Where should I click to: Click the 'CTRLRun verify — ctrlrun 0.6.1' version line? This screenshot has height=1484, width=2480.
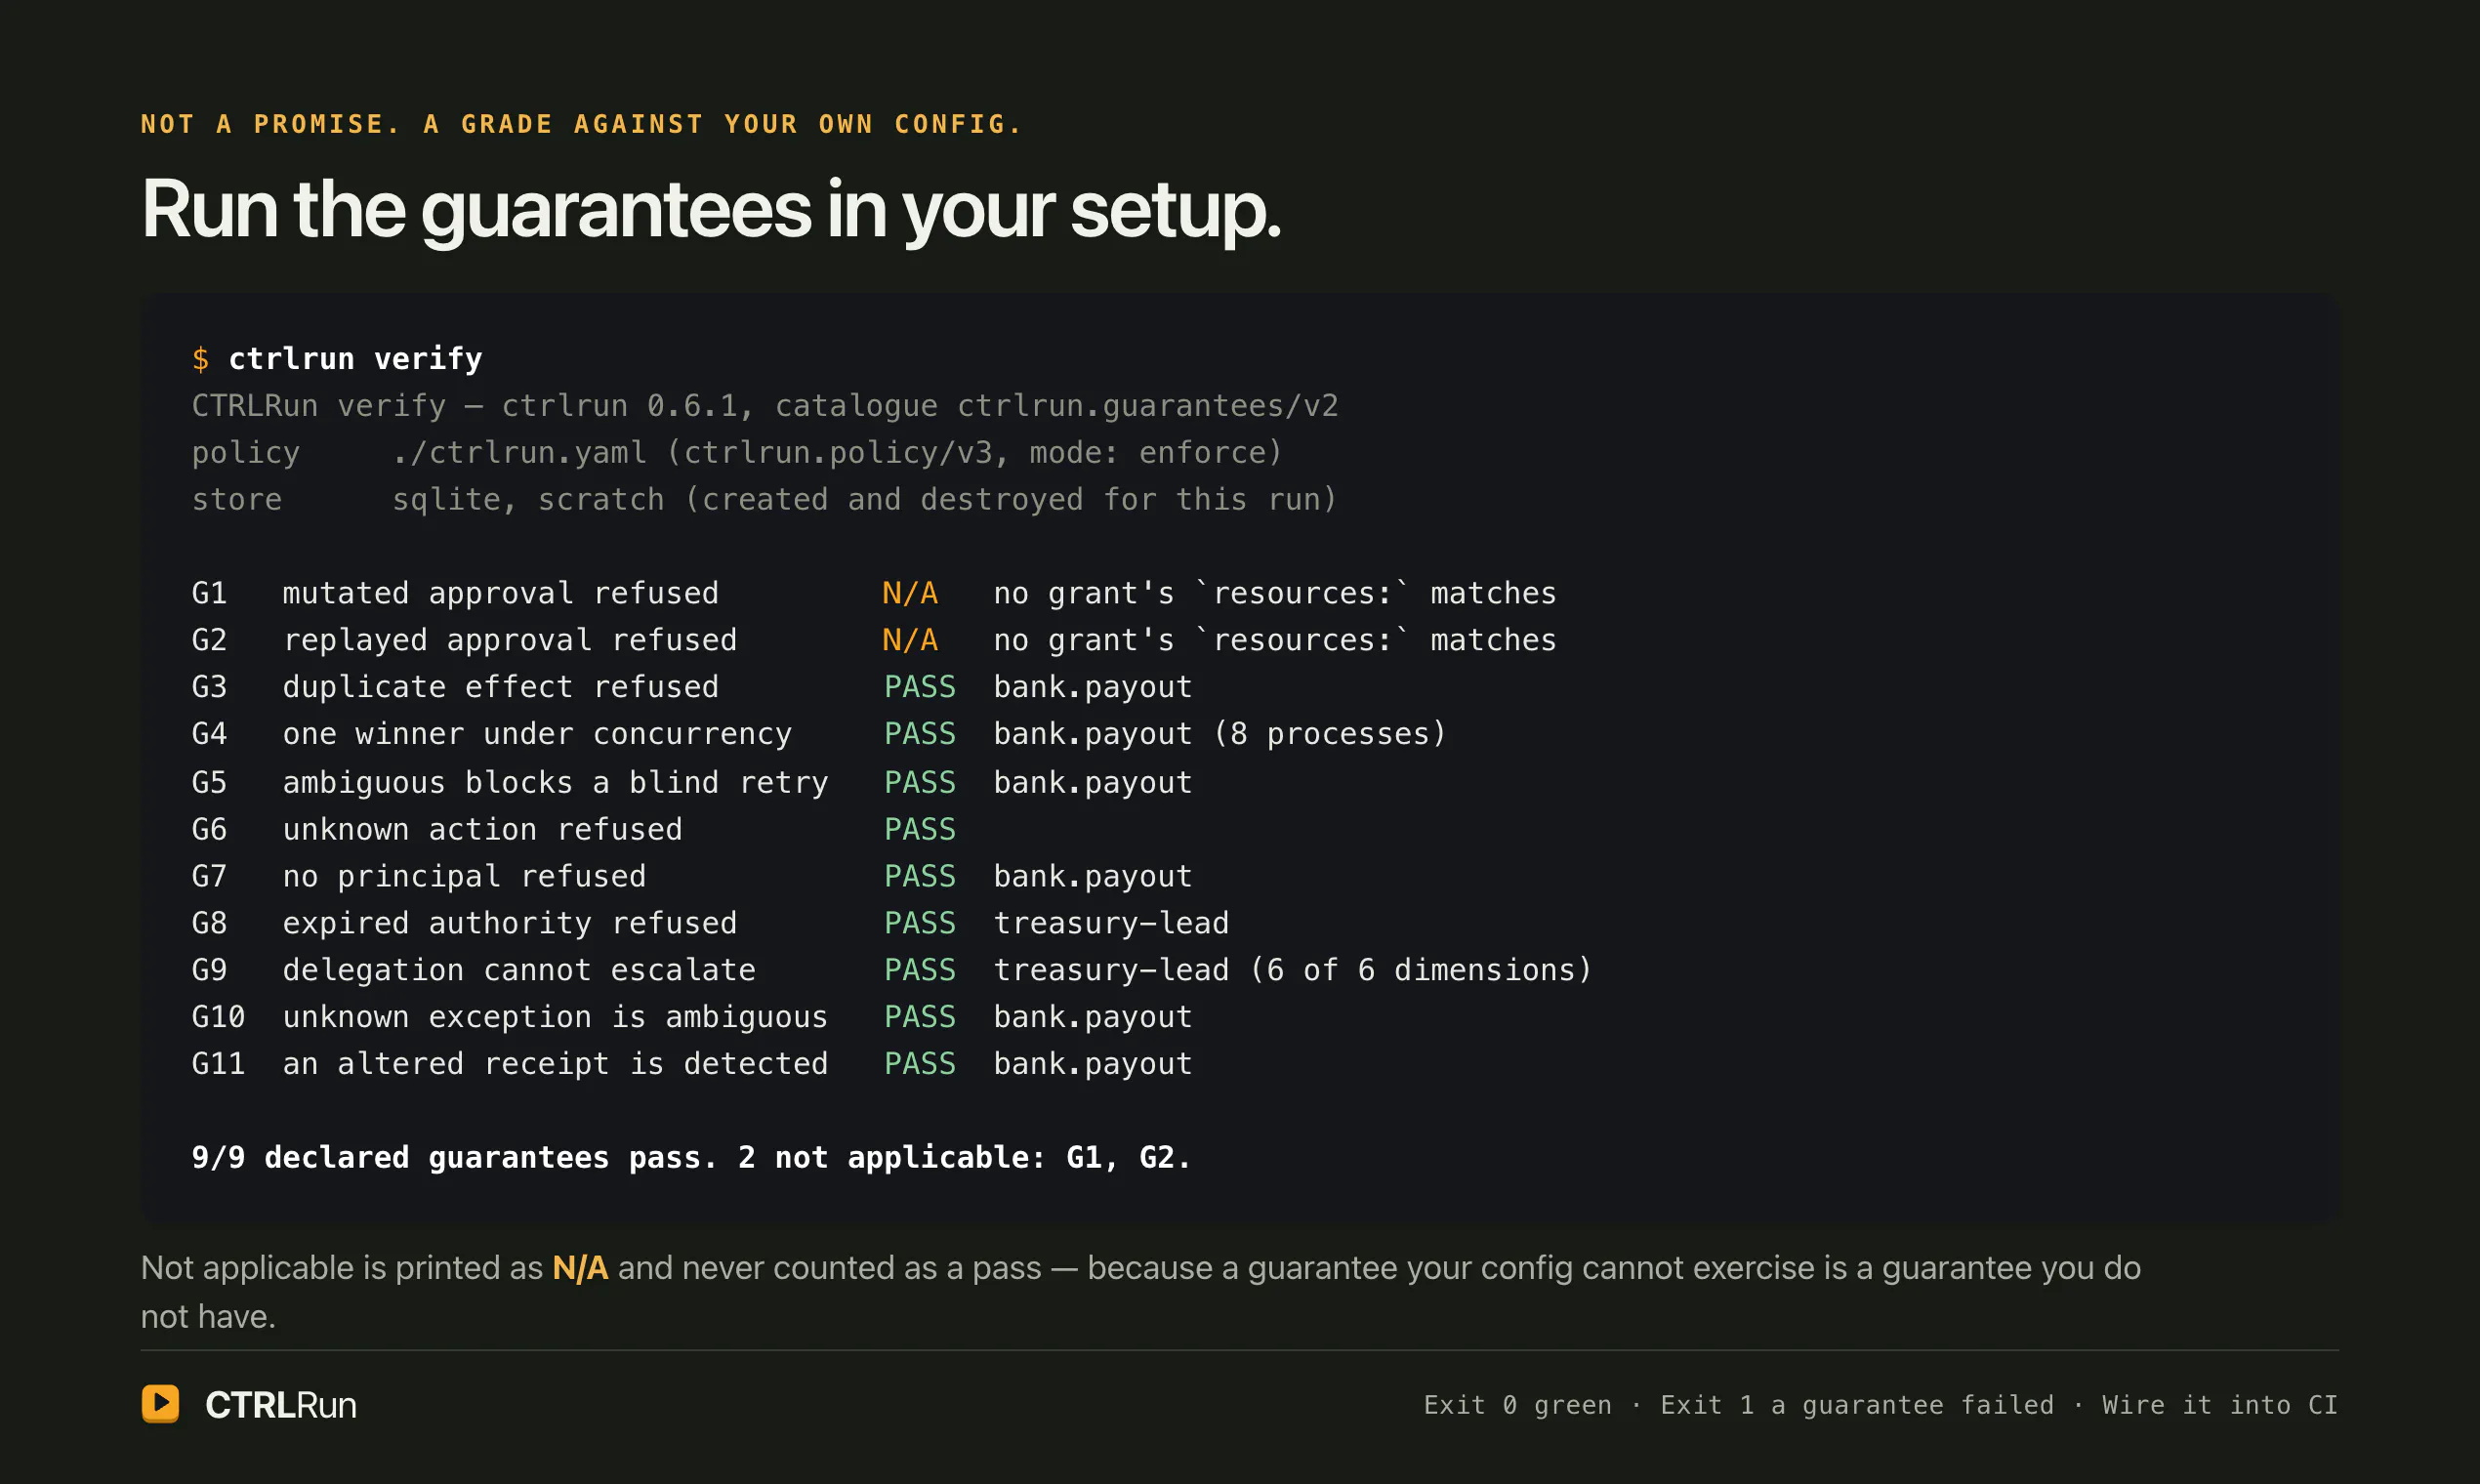[765, 405]
